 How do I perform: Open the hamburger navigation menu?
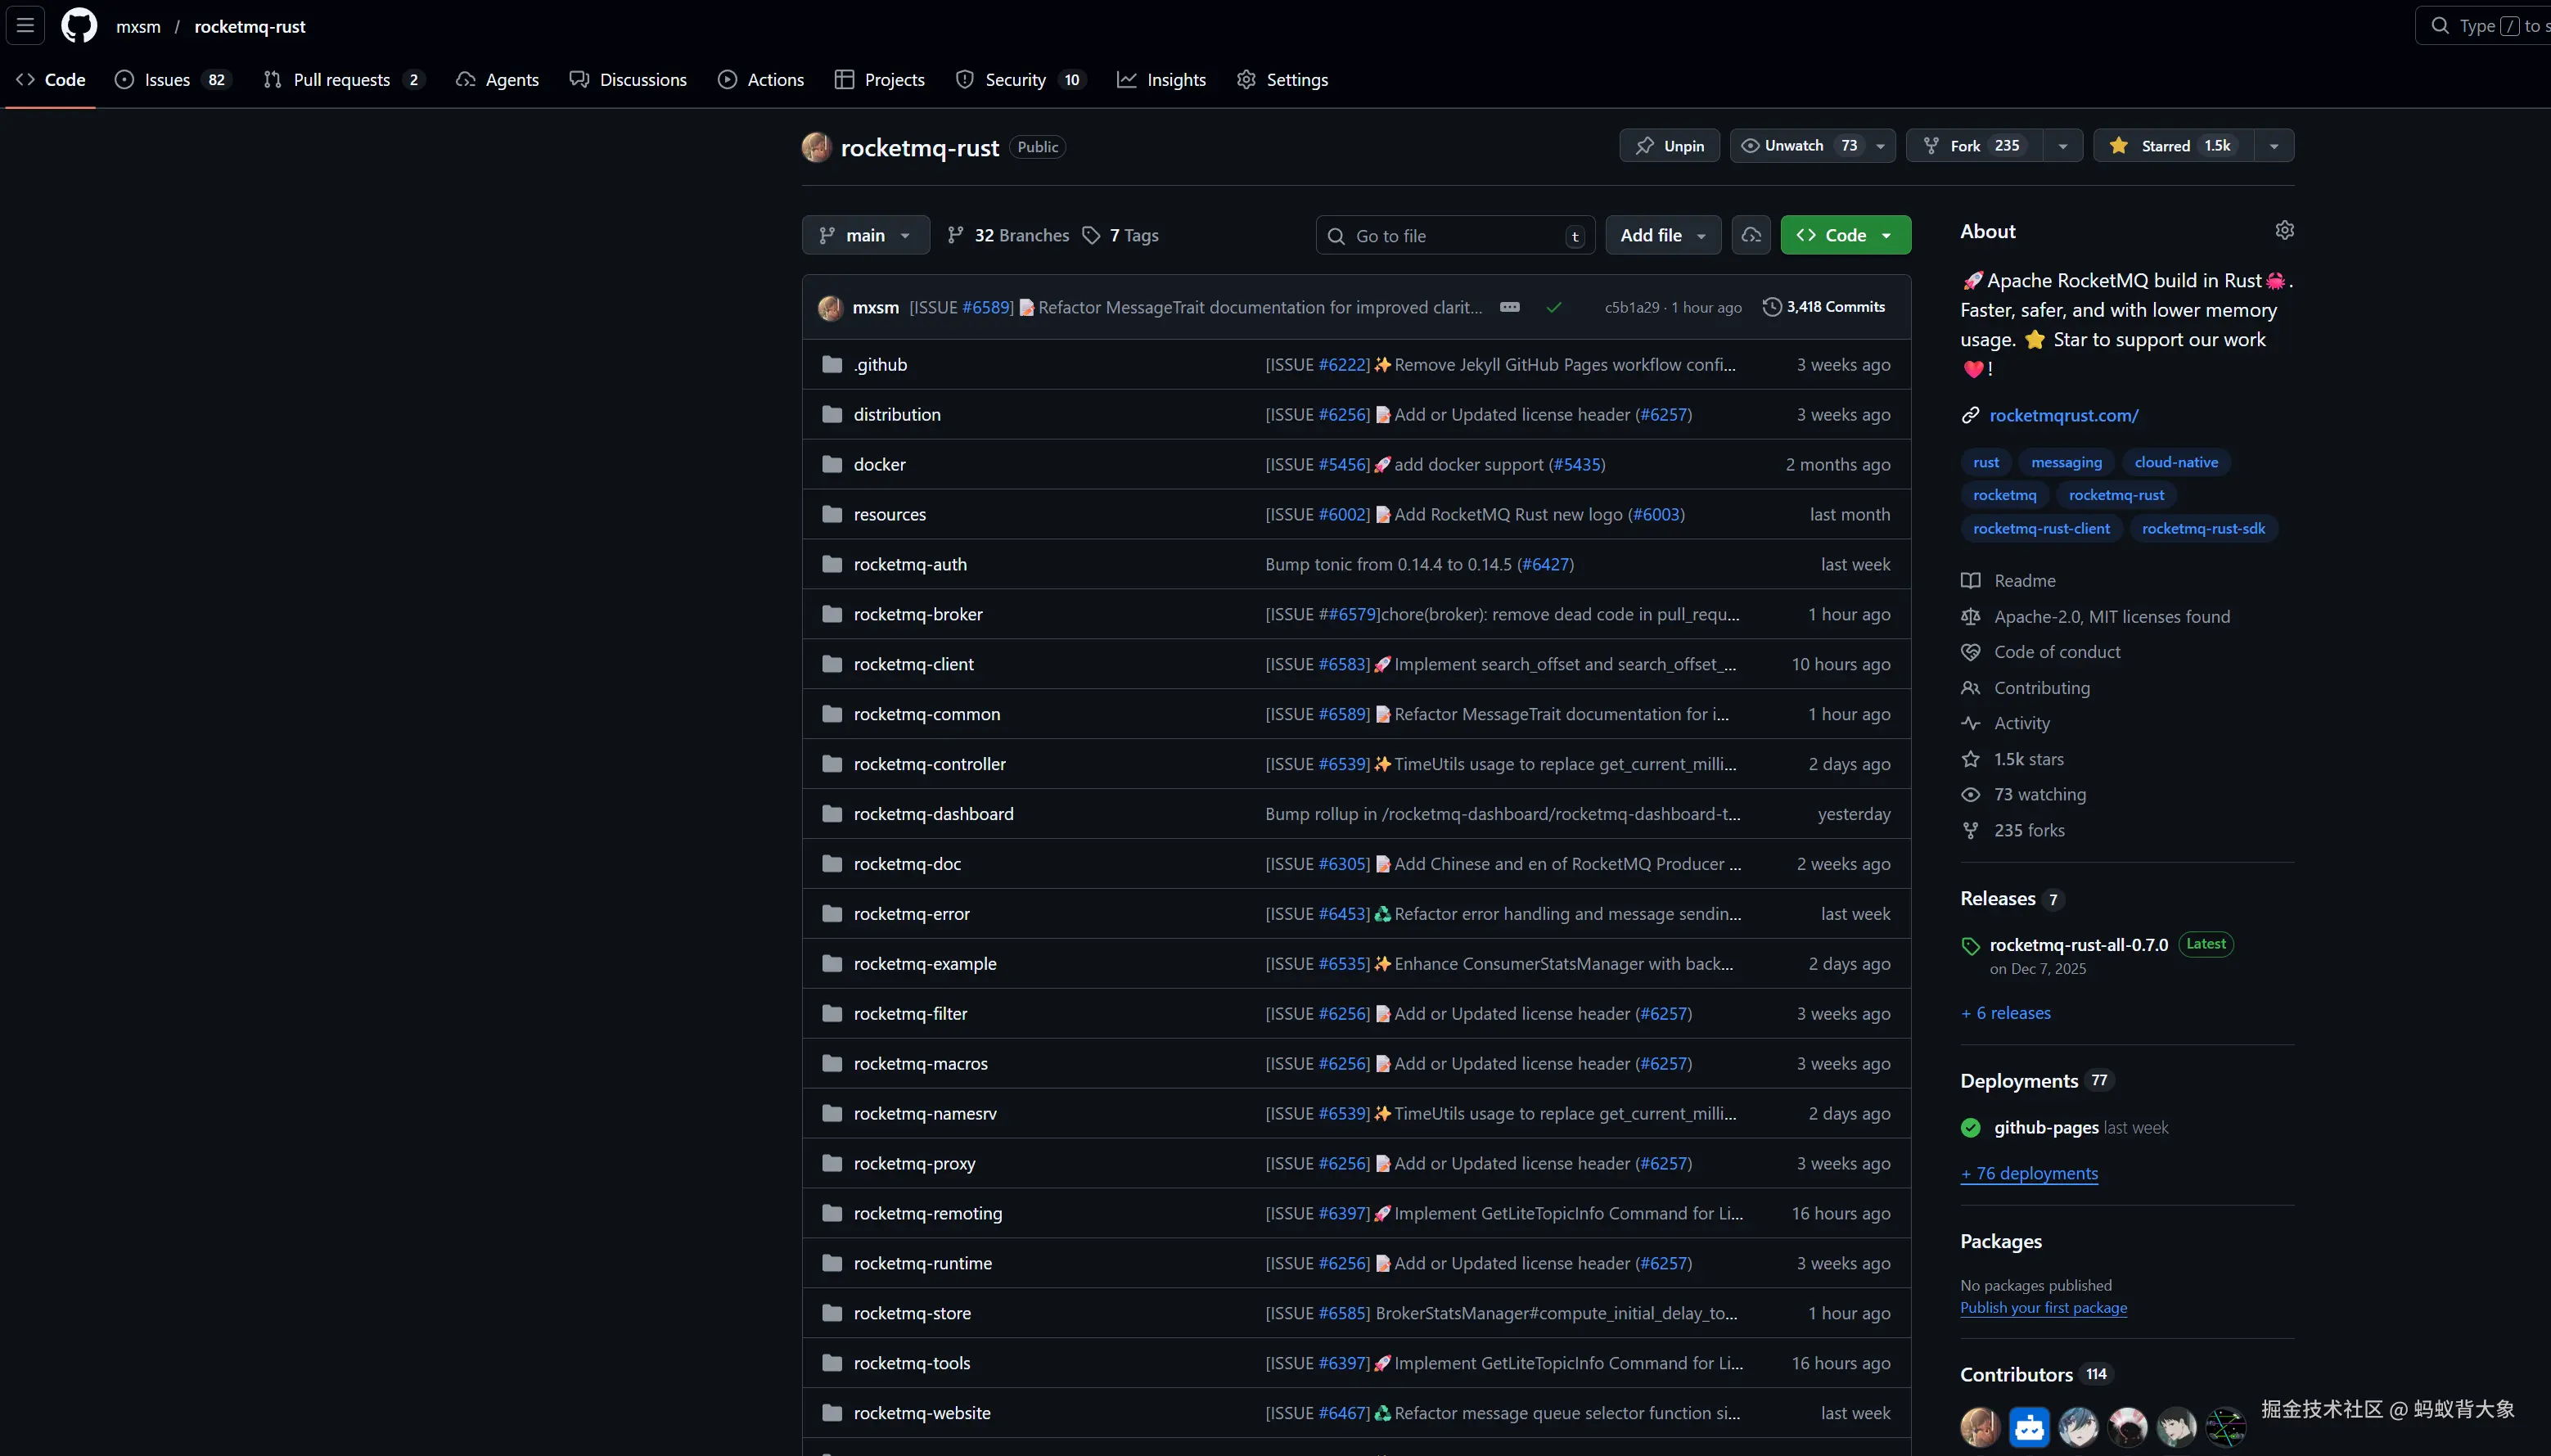click(x=26, y=25)
